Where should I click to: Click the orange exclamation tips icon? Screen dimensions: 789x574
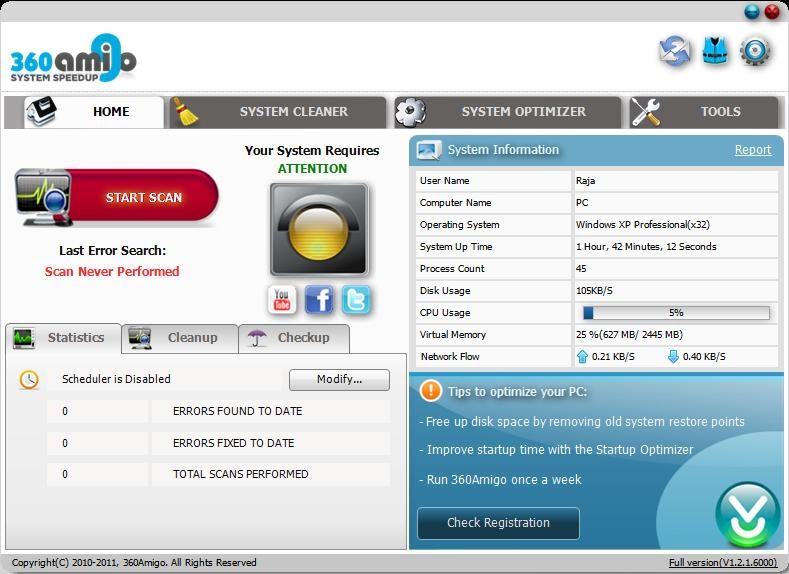(x=431, y=390)
